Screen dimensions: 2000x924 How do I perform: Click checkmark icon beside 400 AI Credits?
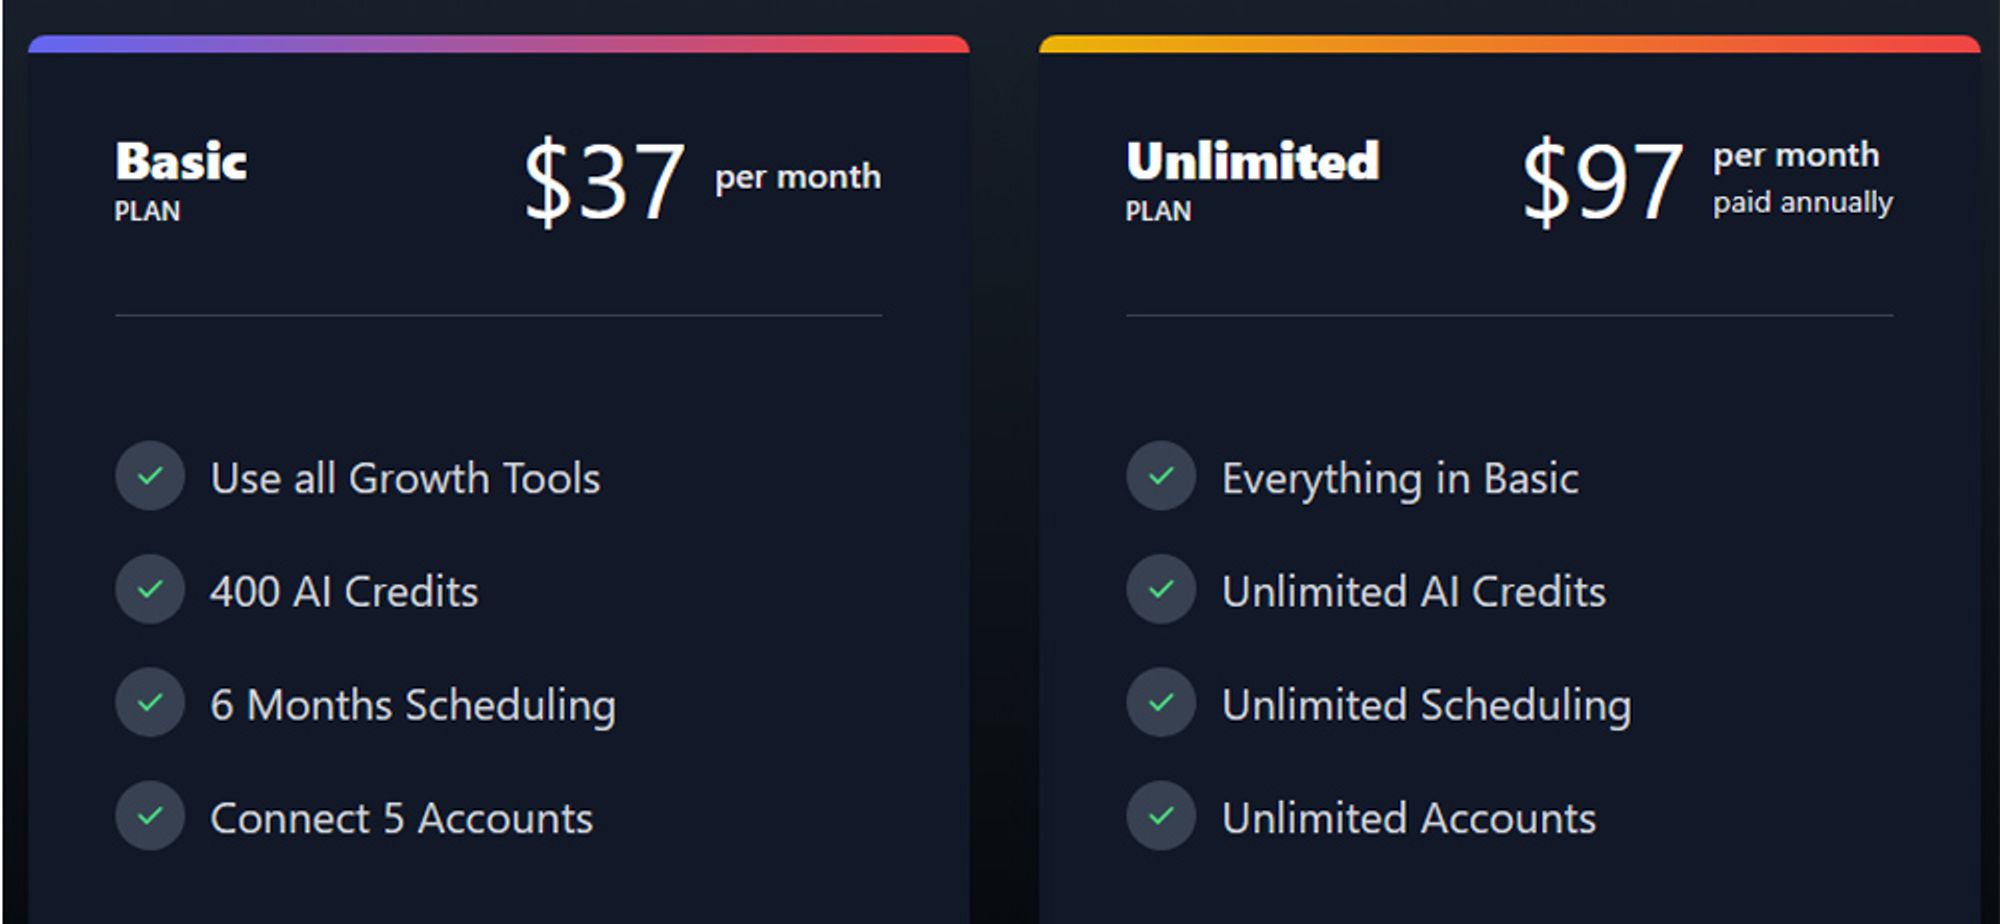coord(150,589)
